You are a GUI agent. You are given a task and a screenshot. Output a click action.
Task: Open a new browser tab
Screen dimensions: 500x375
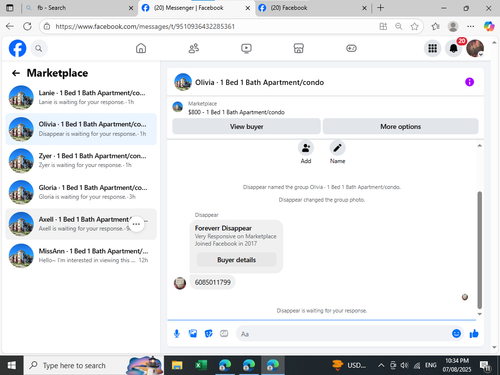[x=380, y=8]
